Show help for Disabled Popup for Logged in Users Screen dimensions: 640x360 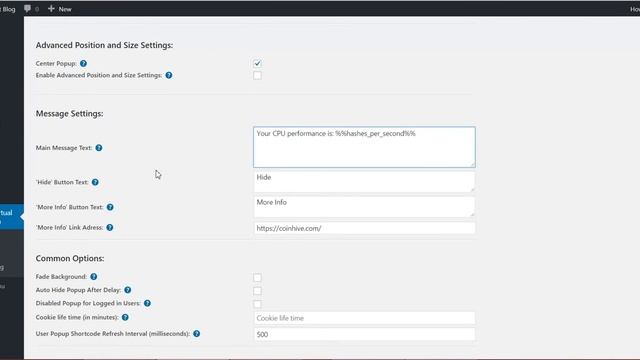147,303
